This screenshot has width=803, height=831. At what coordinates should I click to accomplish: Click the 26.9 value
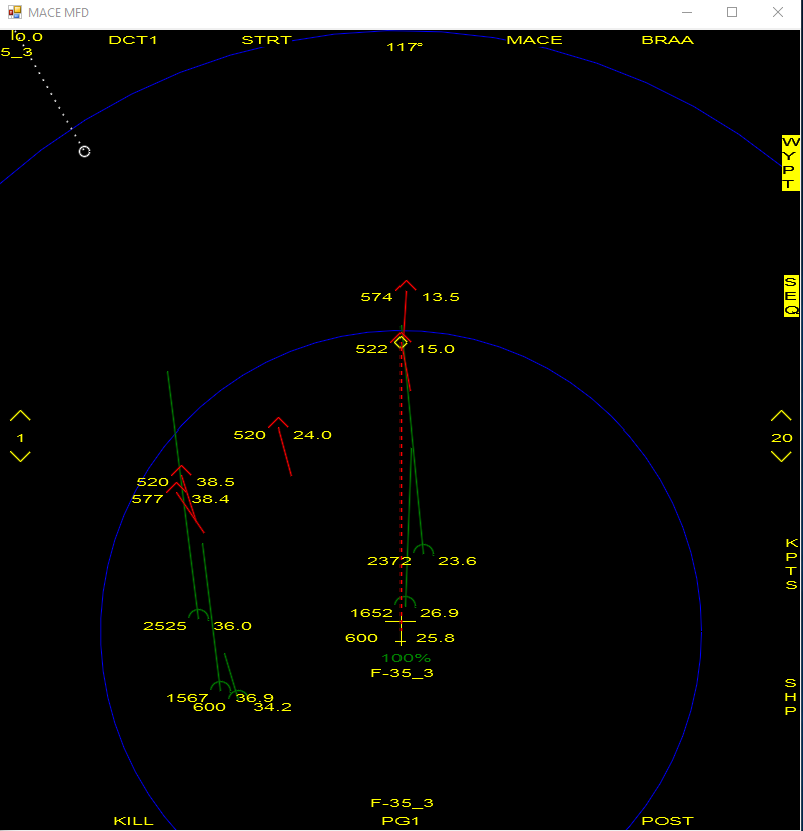pyautogui.click(x=439, y=613)
